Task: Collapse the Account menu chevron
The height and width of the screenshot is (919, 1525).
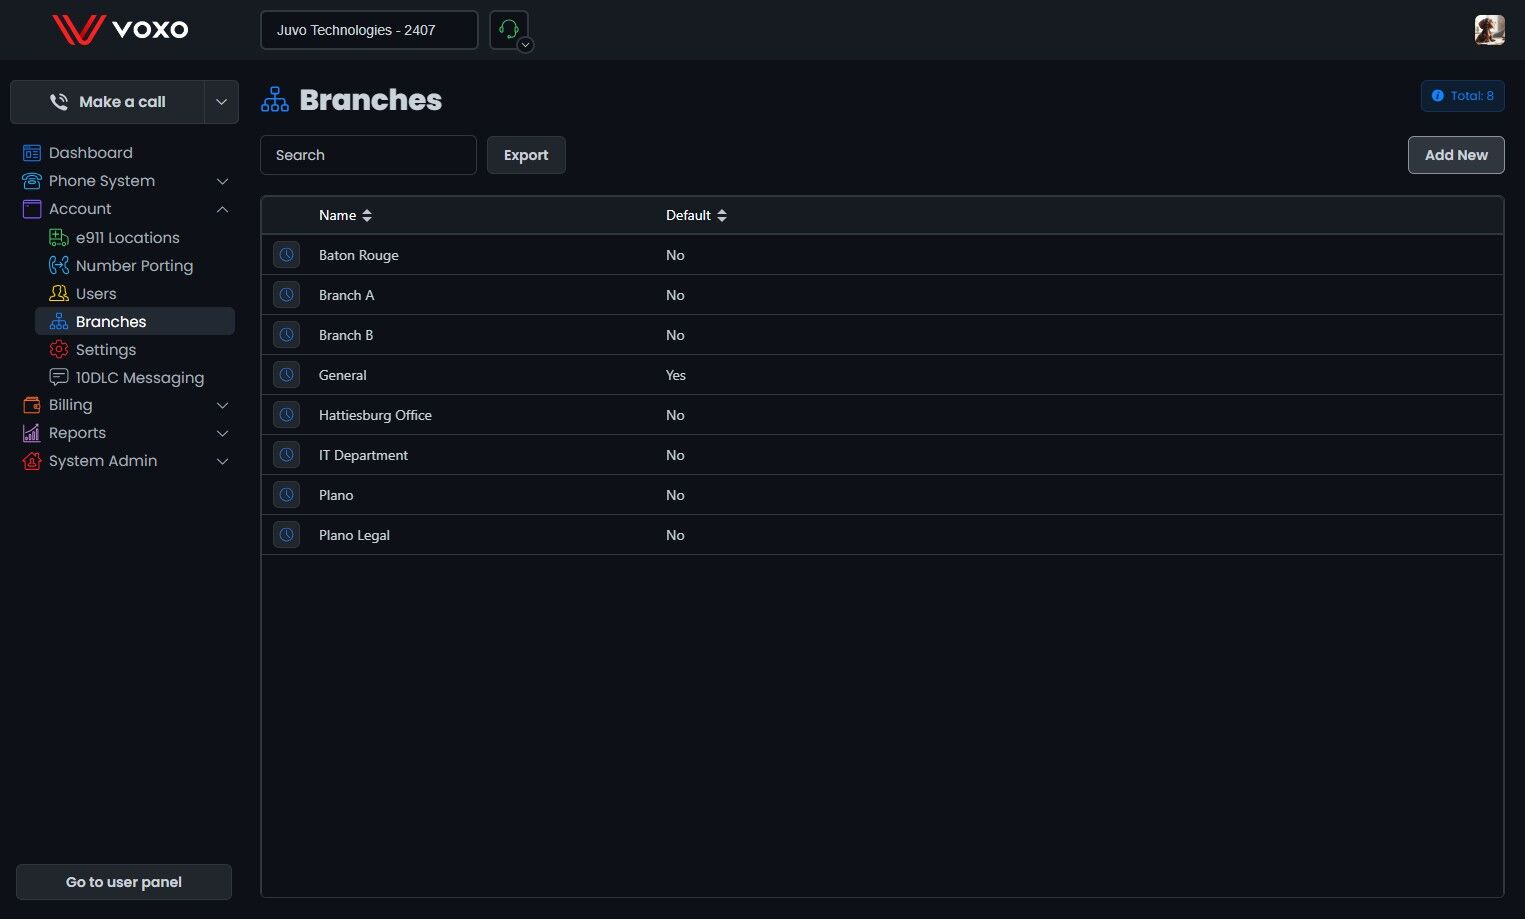Action: pyautogui.click(x=223, y=209)
